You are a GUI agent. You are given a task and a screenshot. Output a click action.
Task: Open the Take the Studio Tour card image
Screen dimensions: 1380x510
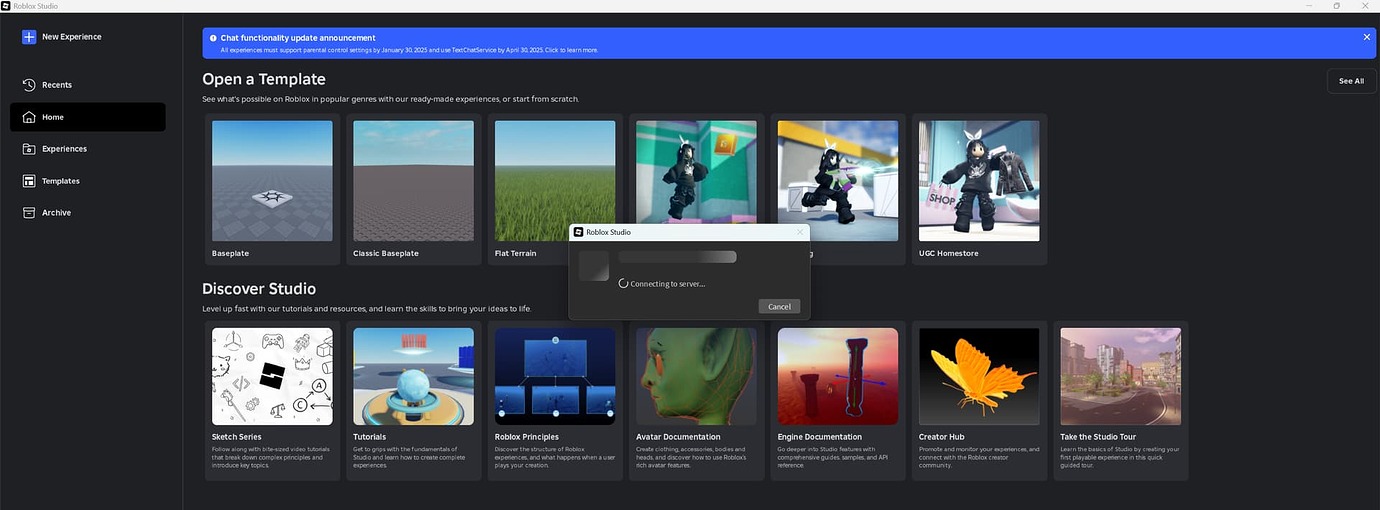1120,376
